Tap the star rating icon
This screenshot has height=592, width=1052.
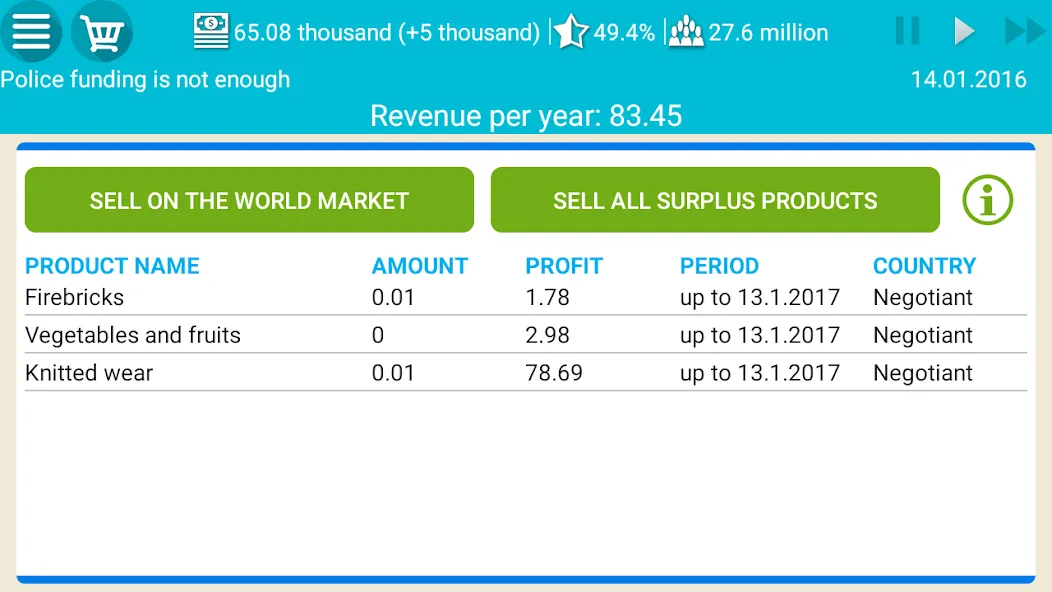coord(571,32)
